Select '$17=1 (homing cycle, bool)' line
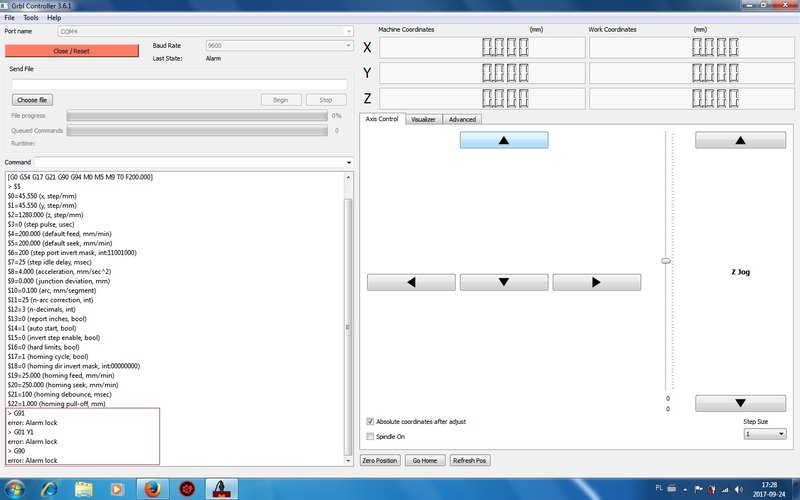Image resolution: width=800 pixels, height=500 pixels. click(x=48, y=357)
